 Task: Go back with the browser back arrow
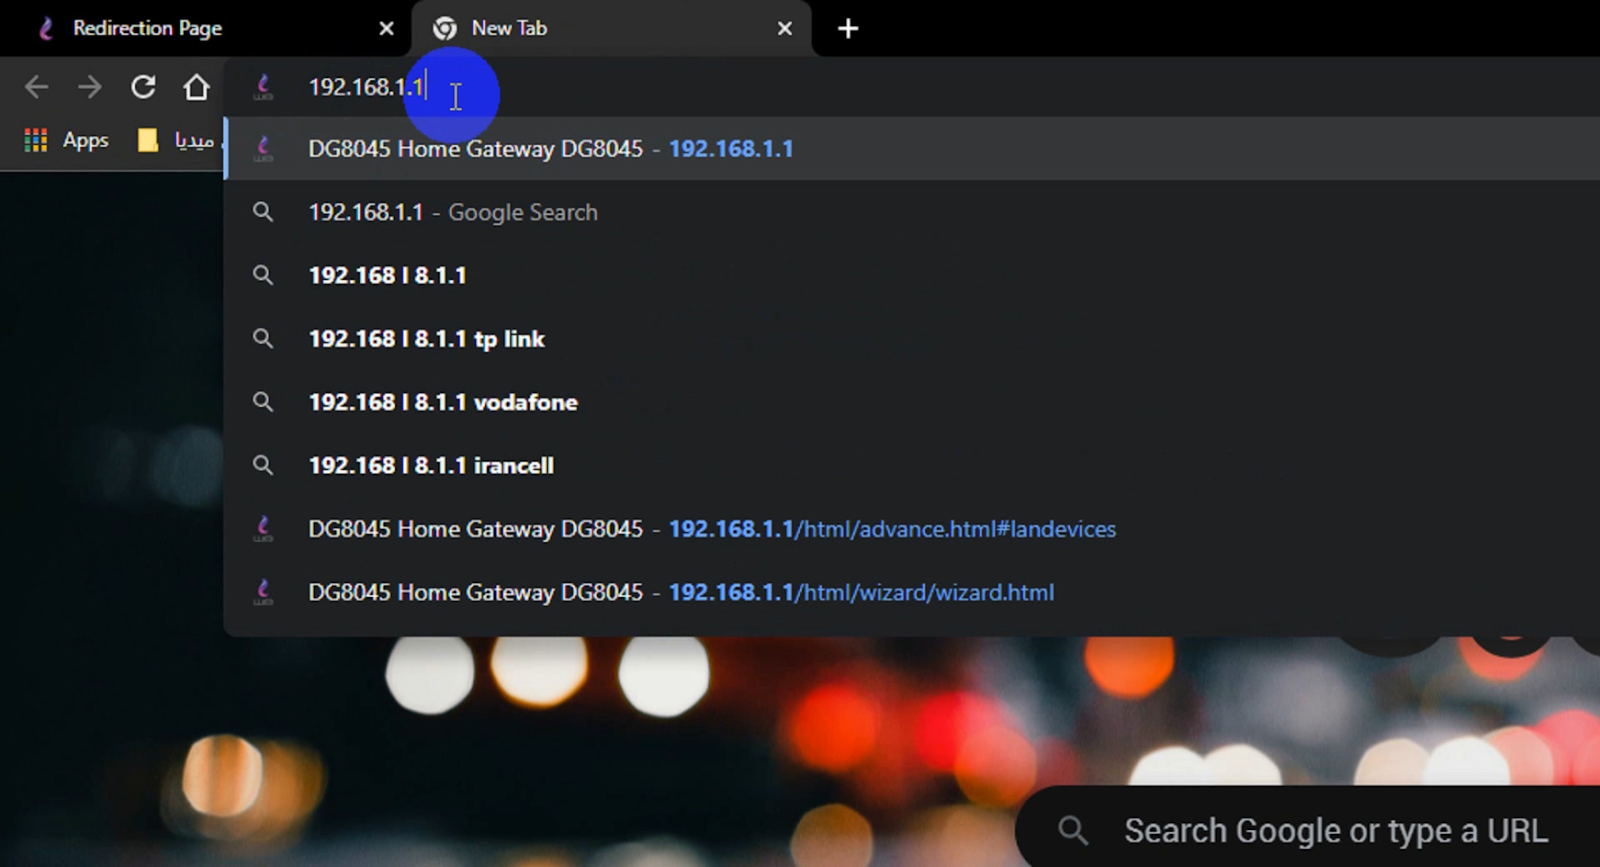37,87
